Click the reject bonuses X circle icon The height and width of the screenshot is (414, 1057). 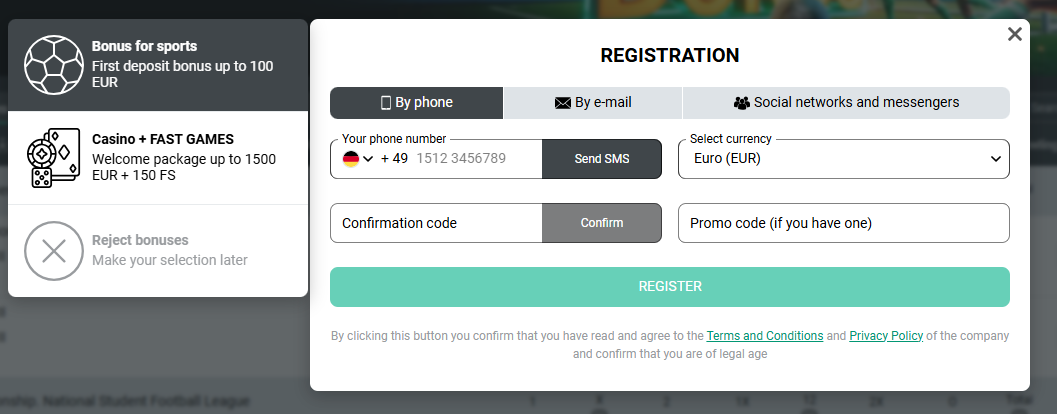(x=54, y=250)
